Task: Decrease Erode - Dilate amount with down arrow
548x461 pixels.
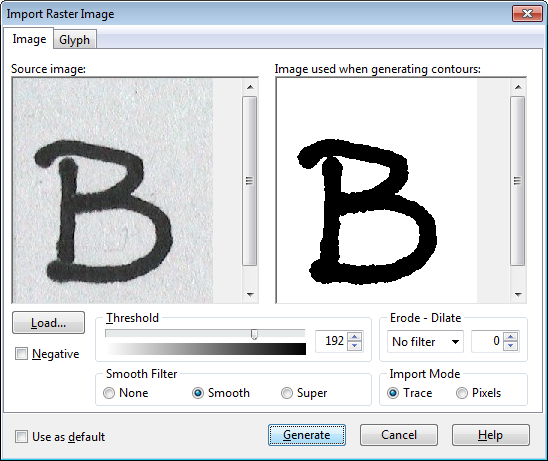Action: click(x=511, y=346)
